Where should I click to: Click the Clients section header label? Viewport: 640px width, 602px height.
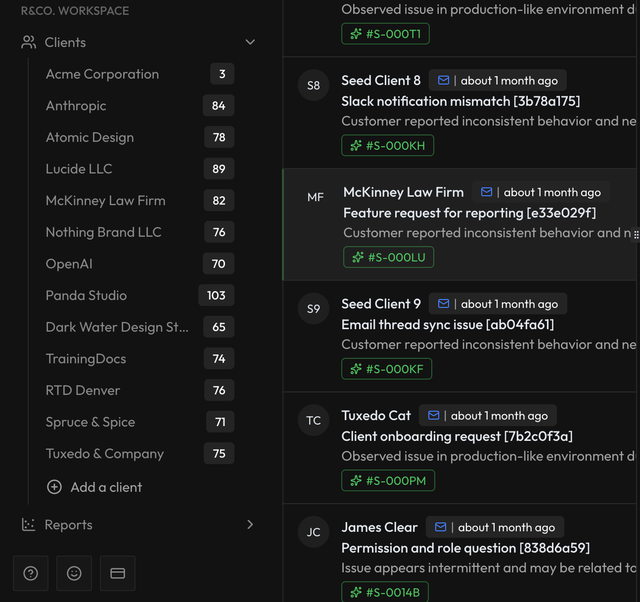65,42
